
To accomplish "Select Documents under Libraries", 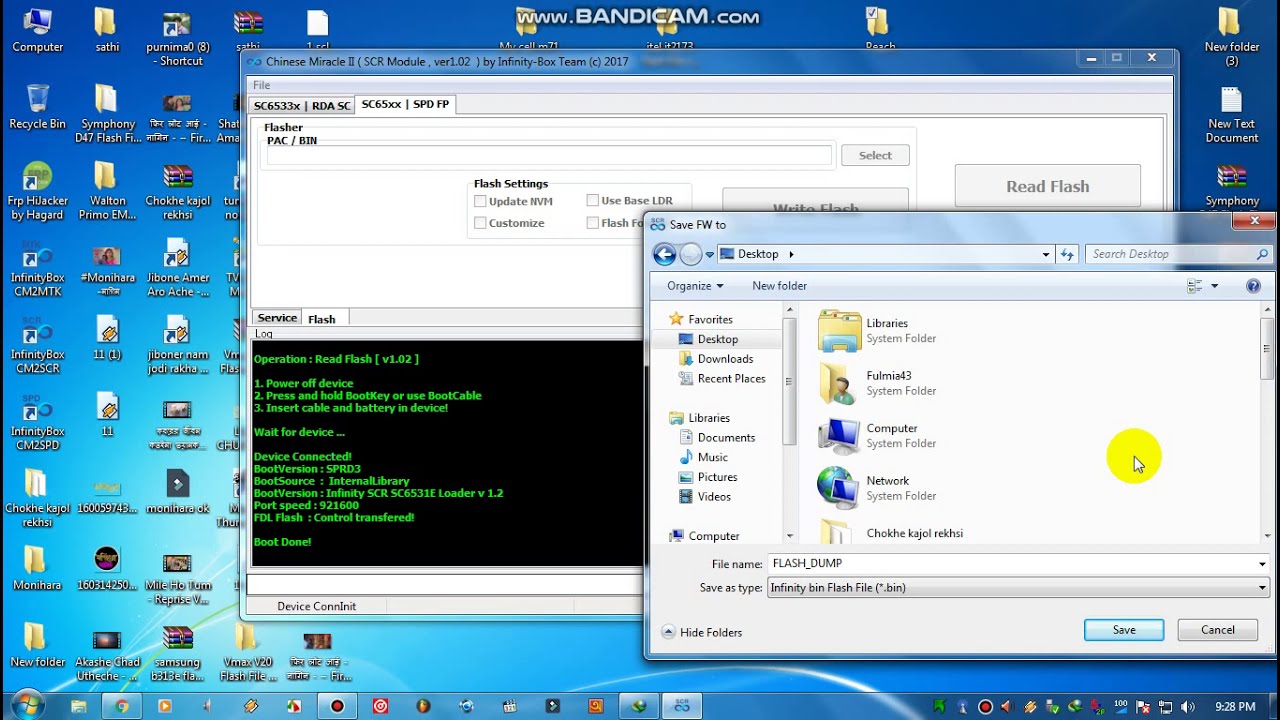I will point(726,438).
